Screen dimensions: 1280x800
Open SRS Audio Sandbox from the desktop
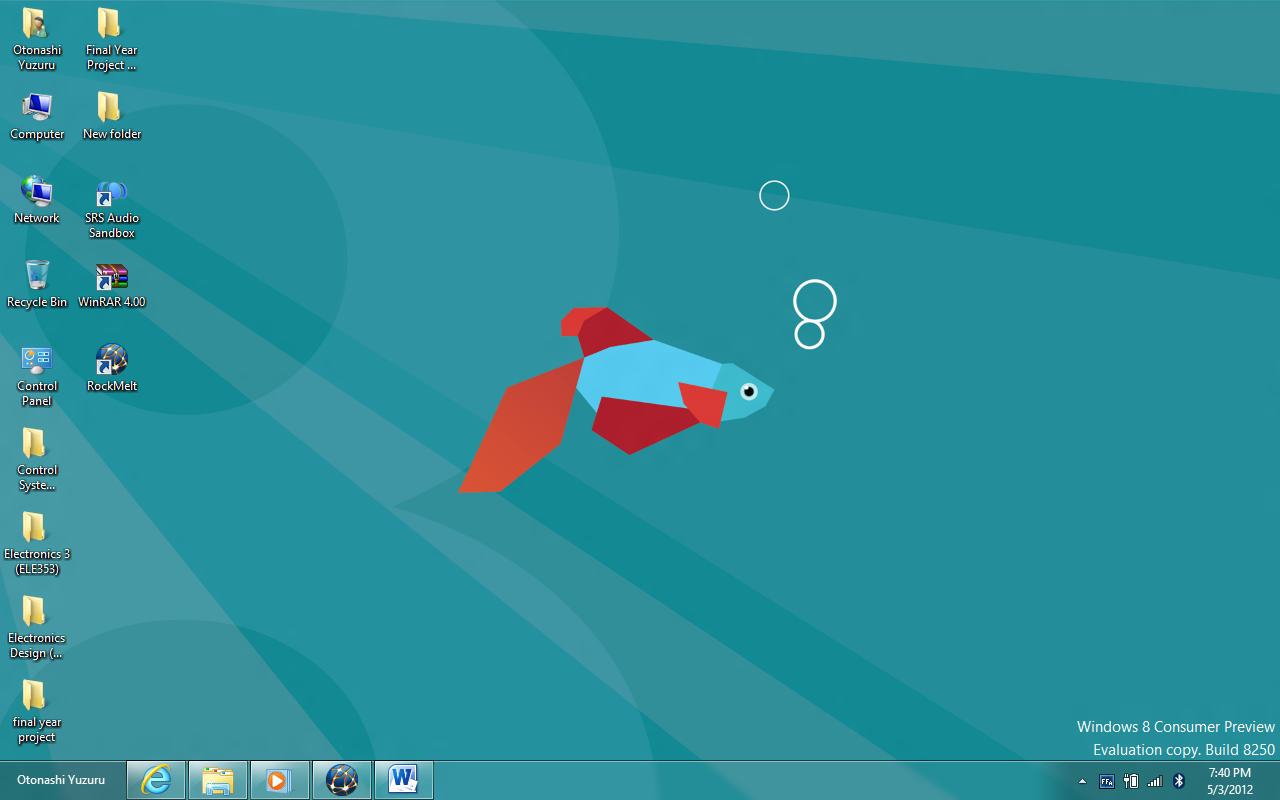(111, 195)
